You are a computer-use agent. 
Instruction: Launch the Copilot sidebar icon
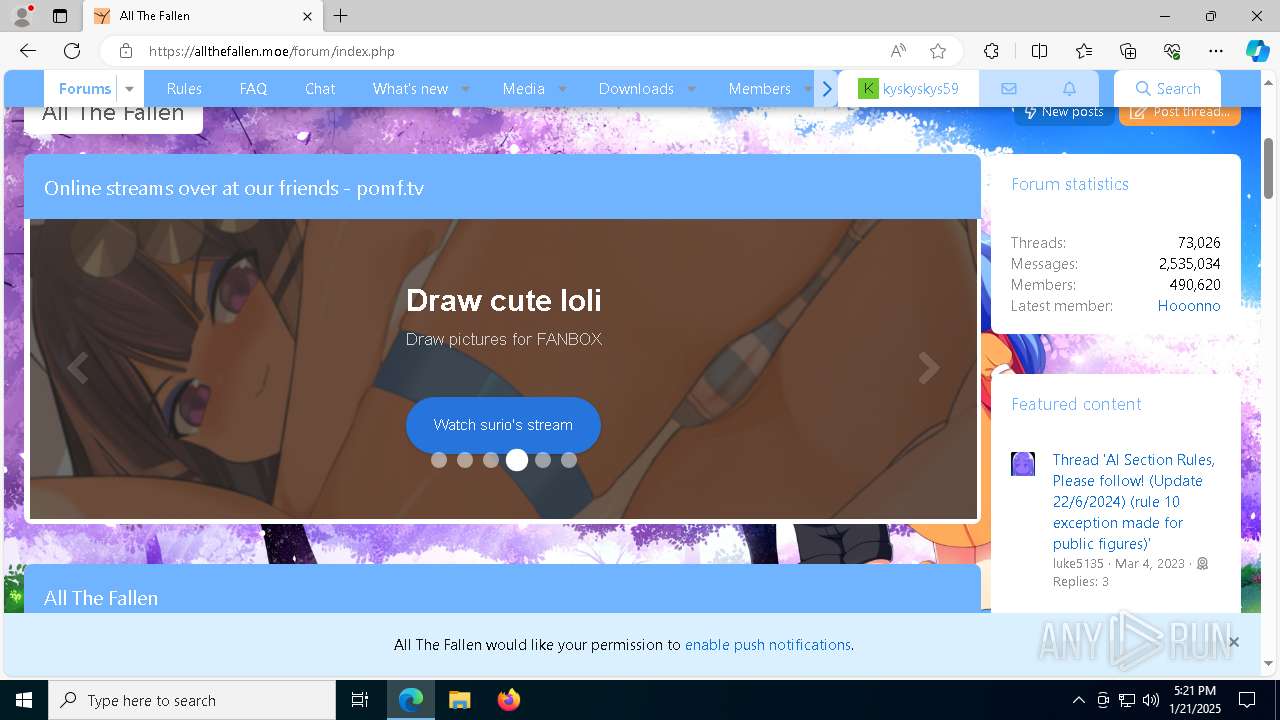pyautogui.click(x=1257, y=51)
